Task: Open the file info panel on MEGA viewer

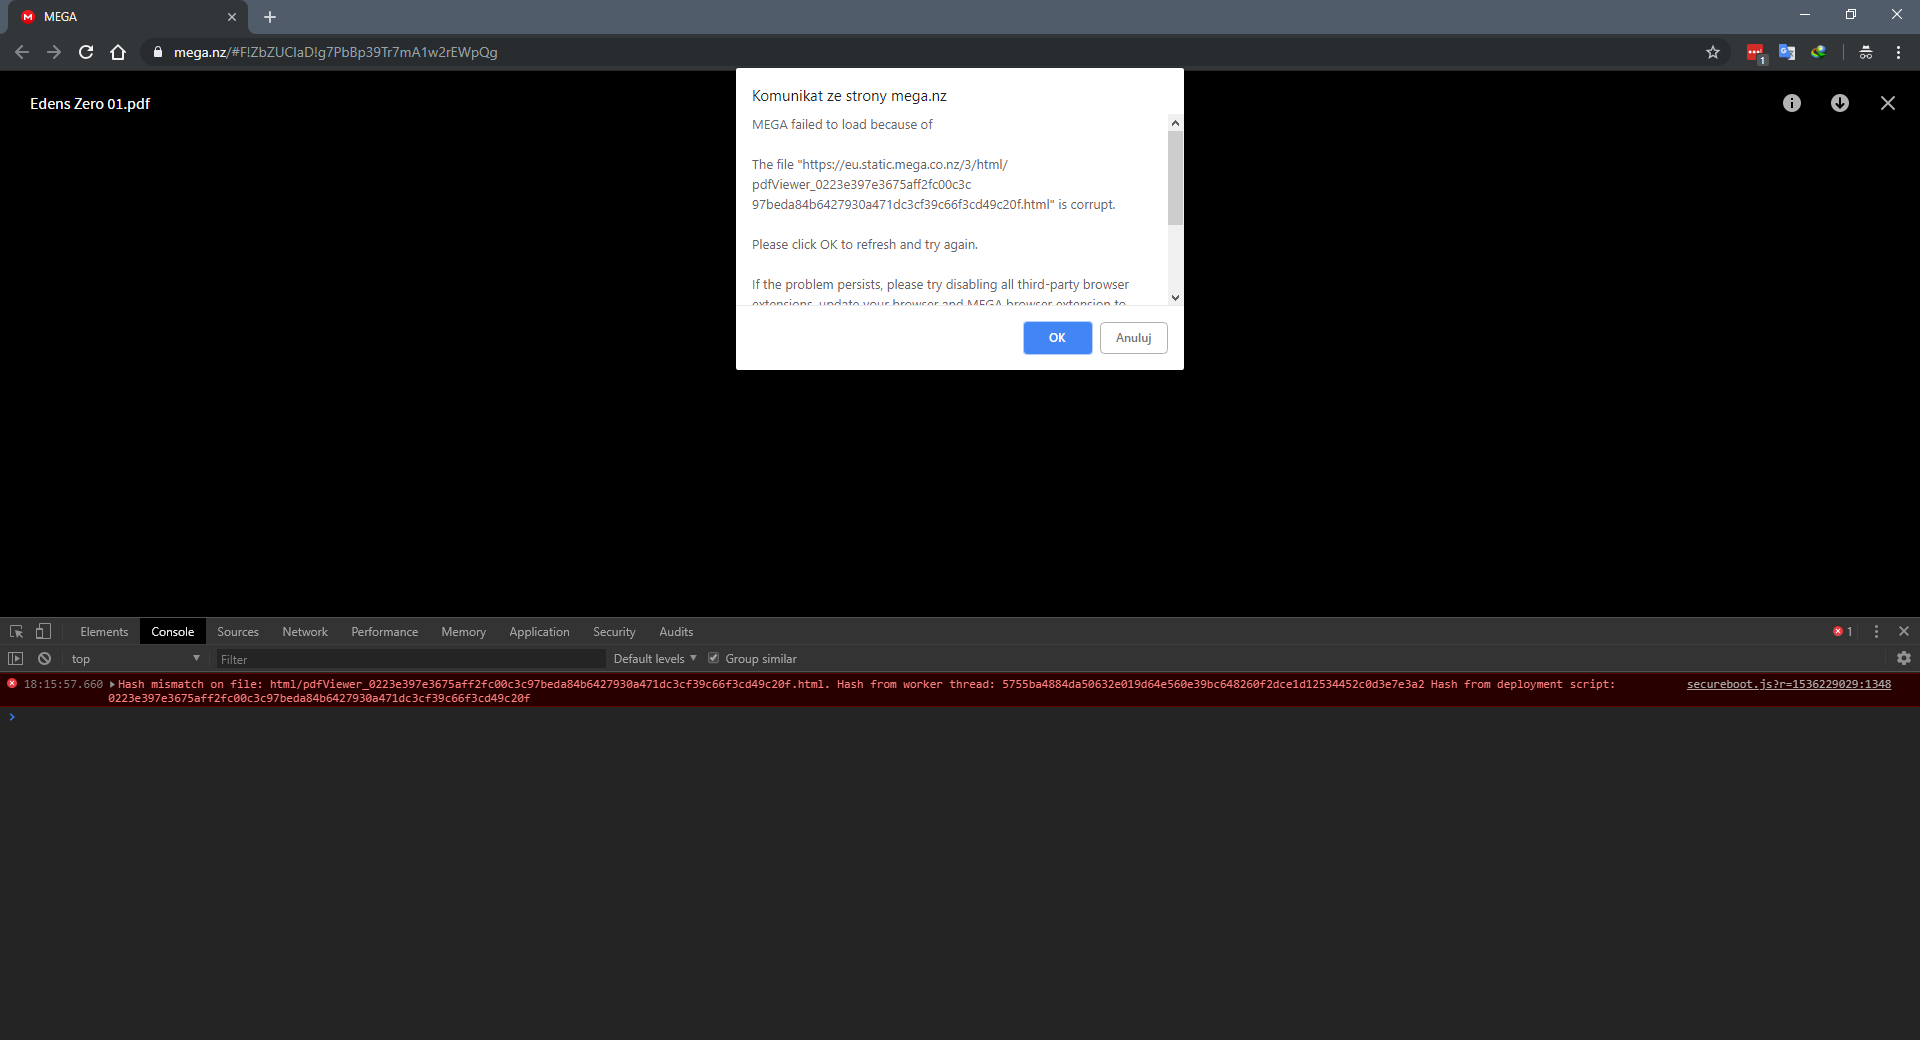Action: point(1792,103)
